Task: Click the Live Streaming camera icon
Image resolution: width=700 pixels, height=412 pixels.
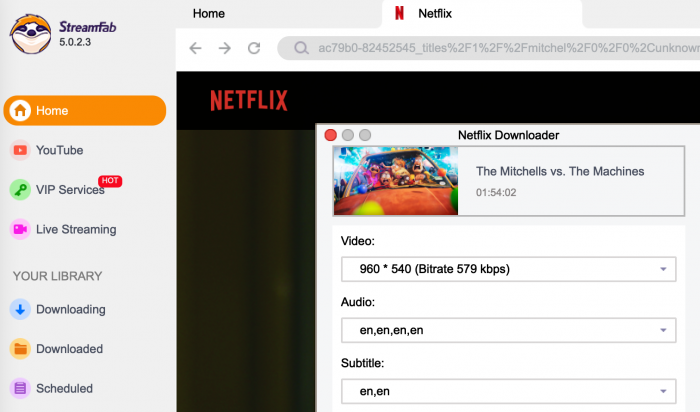Action: click(20, 229)
